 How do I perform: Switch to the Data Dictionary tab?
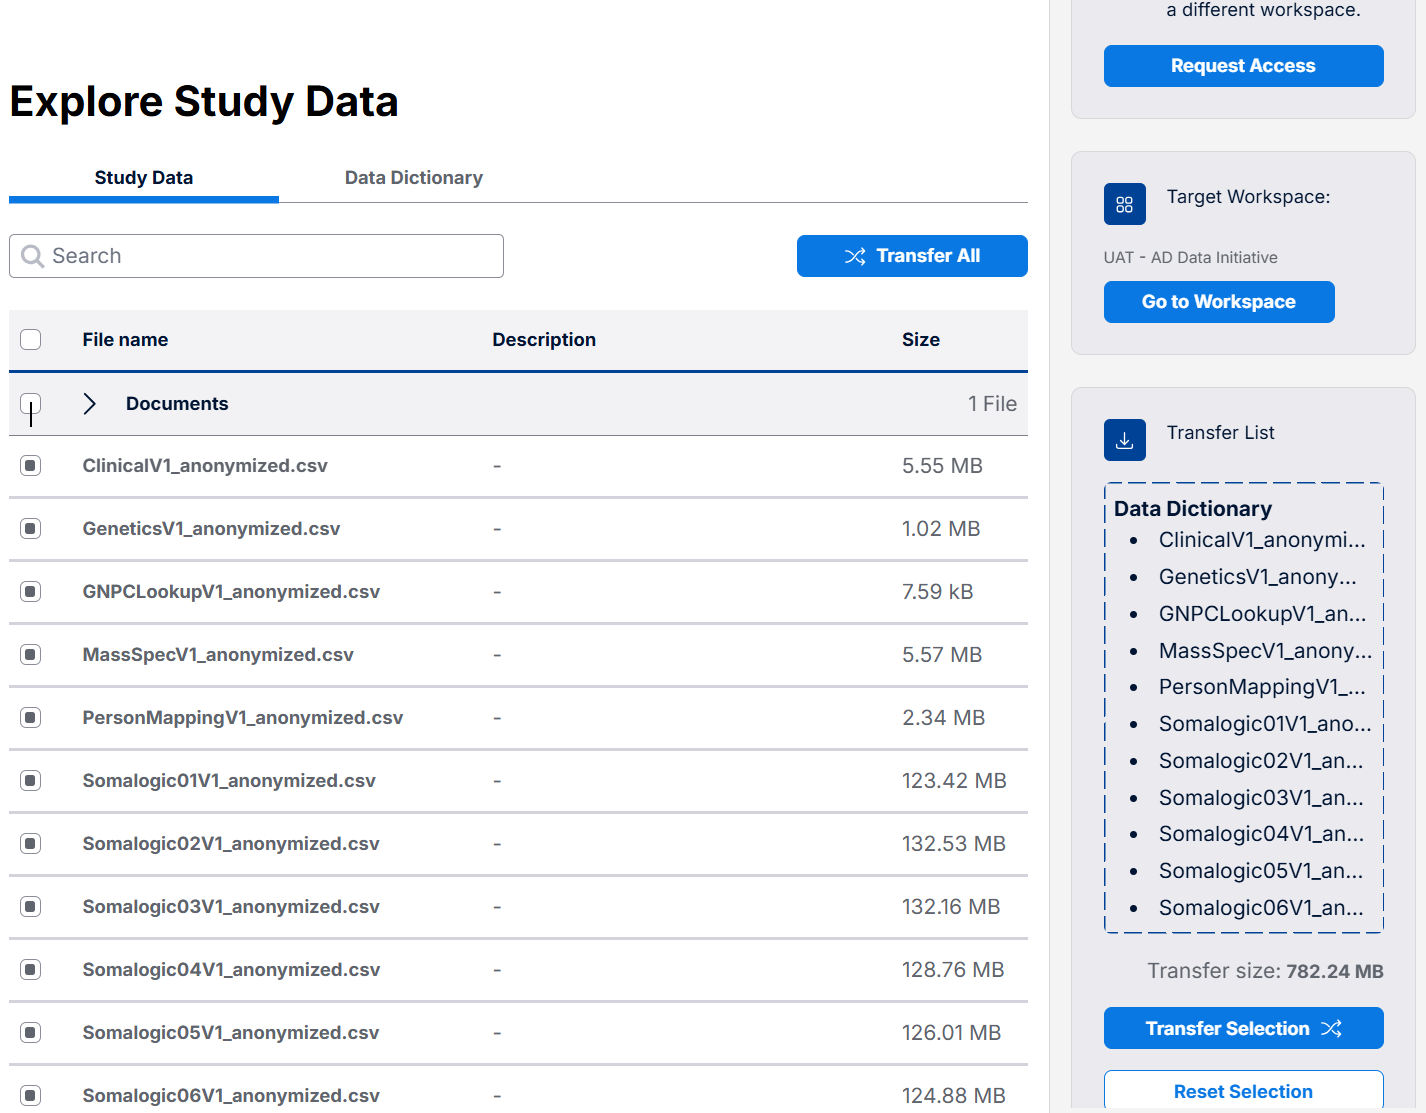(413, 177)
